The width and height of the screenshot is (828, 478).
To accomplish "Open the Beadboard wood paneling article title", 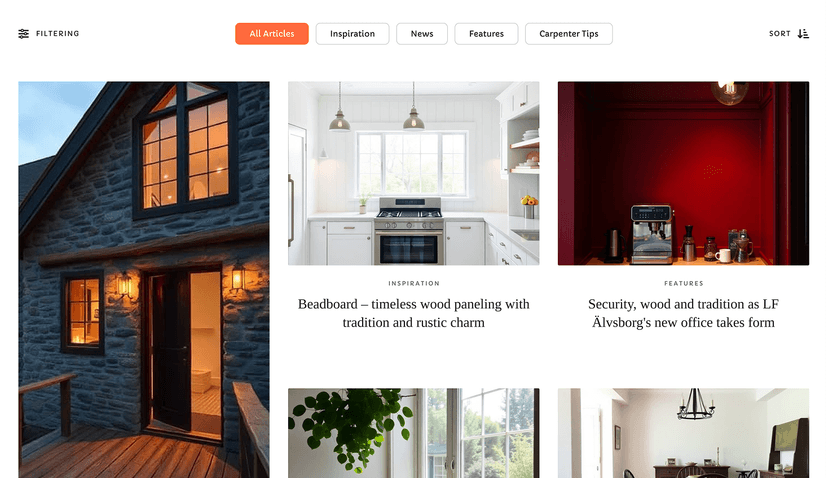I will 413,313.
